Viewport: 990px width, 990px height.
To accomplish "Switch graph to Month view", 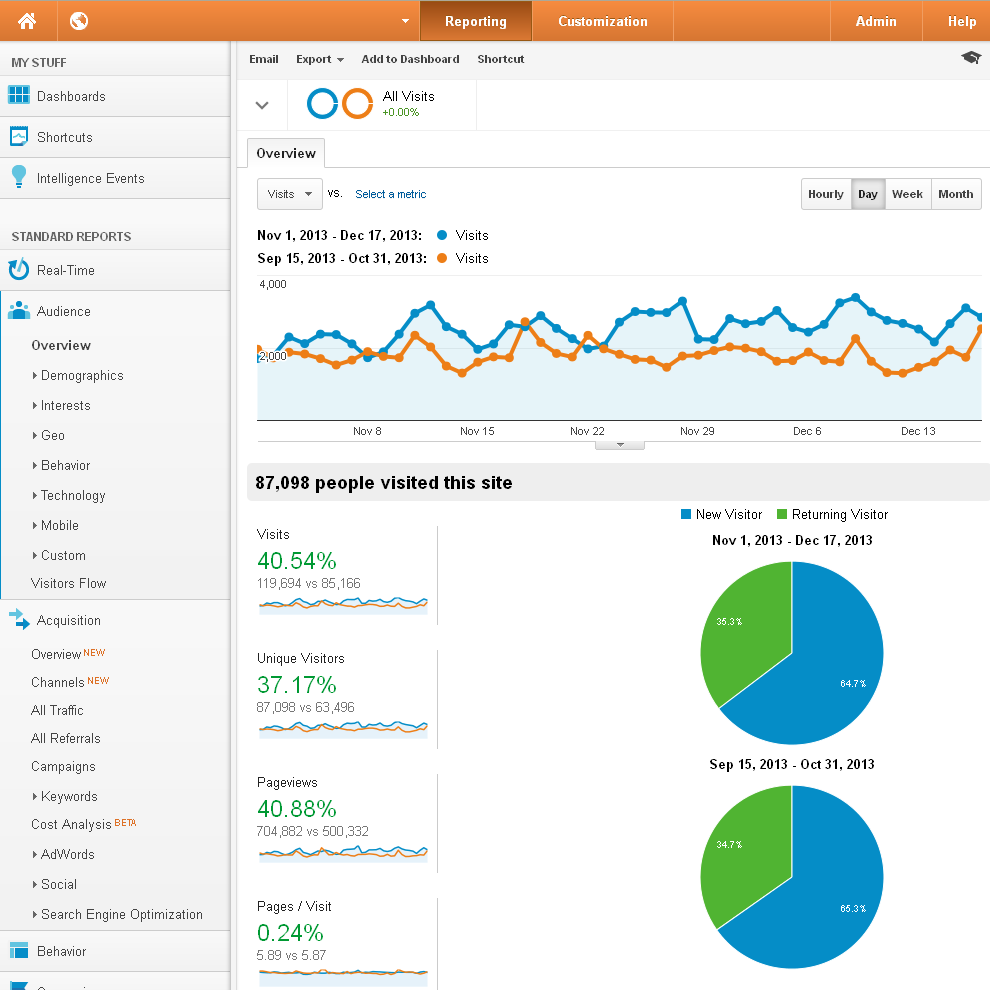I will (955, 194).
